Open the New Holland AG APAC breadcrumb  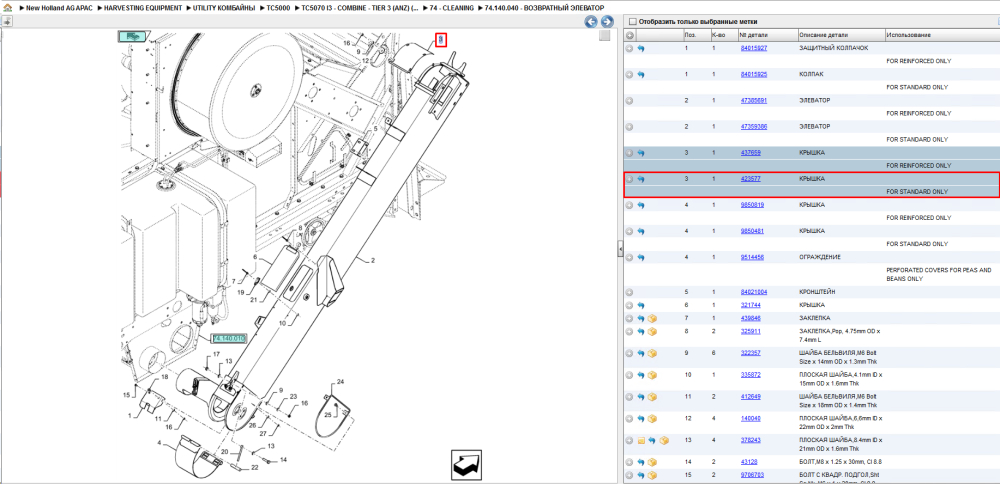(x=57, y=8)
